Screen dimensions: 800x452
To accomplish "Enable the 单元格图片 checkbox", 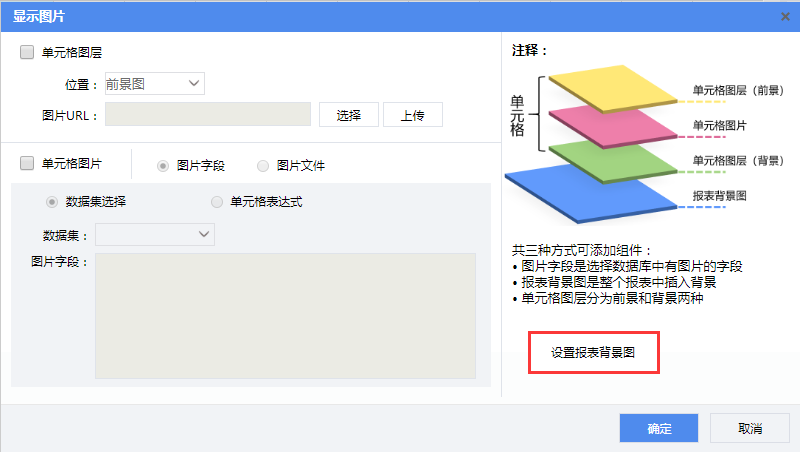I will click(27, 163).
